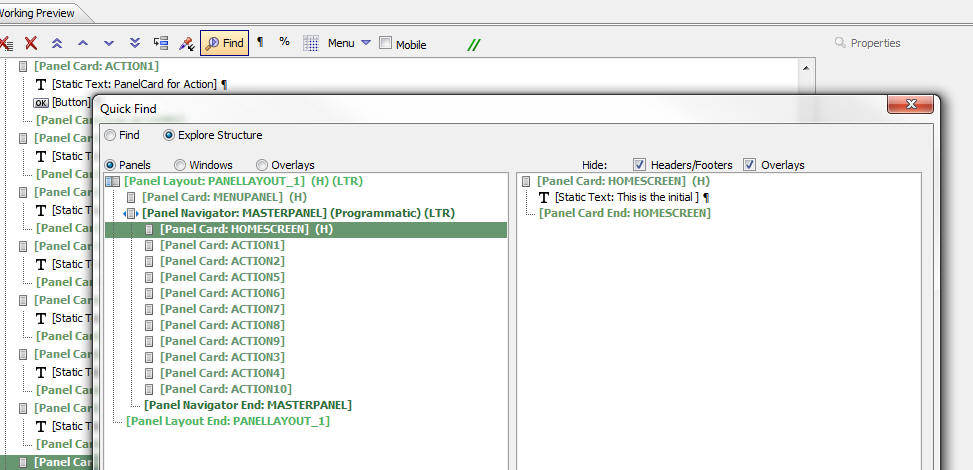Screen dimensions: 973x470
Task: Click the OK Button icon in background tree
Action: 41,102
